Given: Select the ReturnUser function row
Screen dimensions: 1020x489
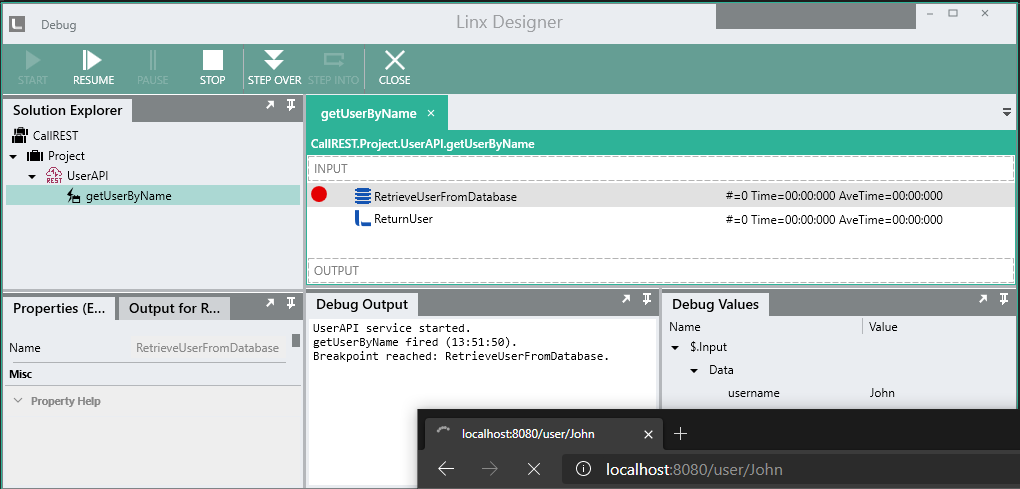Looking at the screenshot, I should point(660,219).
